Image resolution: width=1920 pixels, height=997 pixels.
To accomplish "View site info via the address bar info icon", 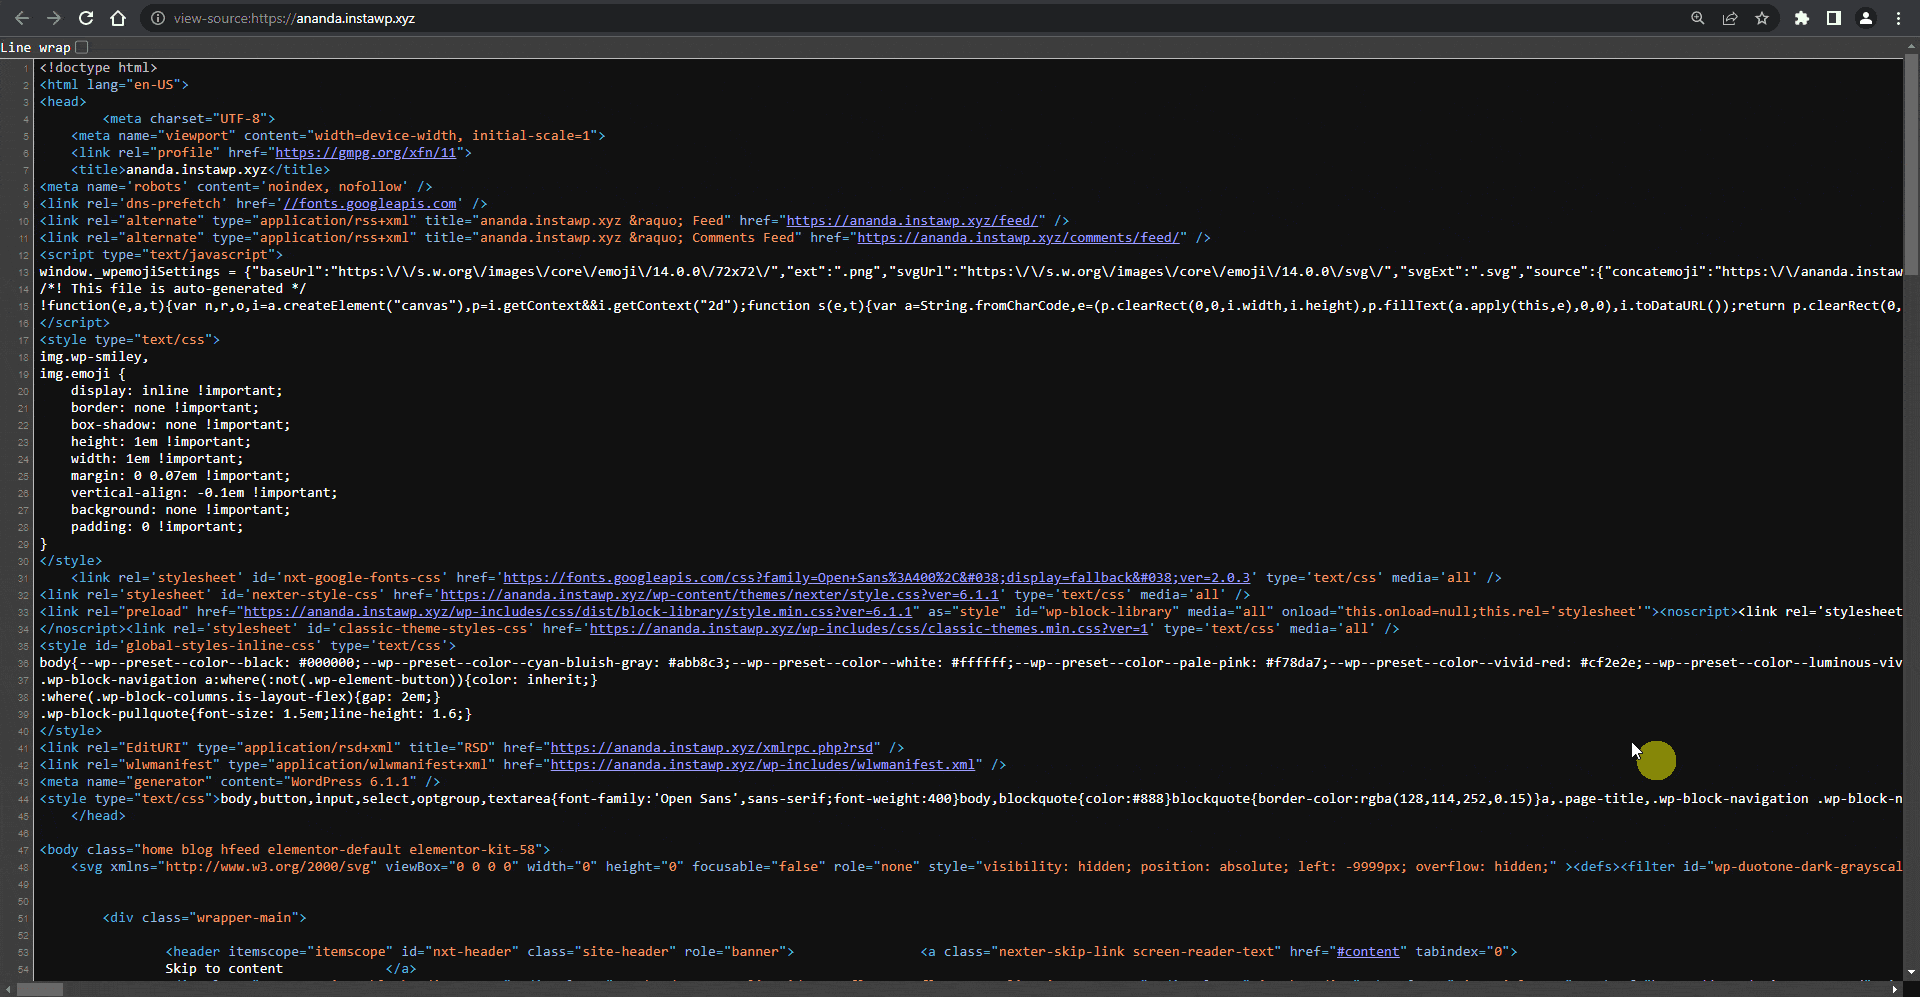I will (x=158, y=18).
